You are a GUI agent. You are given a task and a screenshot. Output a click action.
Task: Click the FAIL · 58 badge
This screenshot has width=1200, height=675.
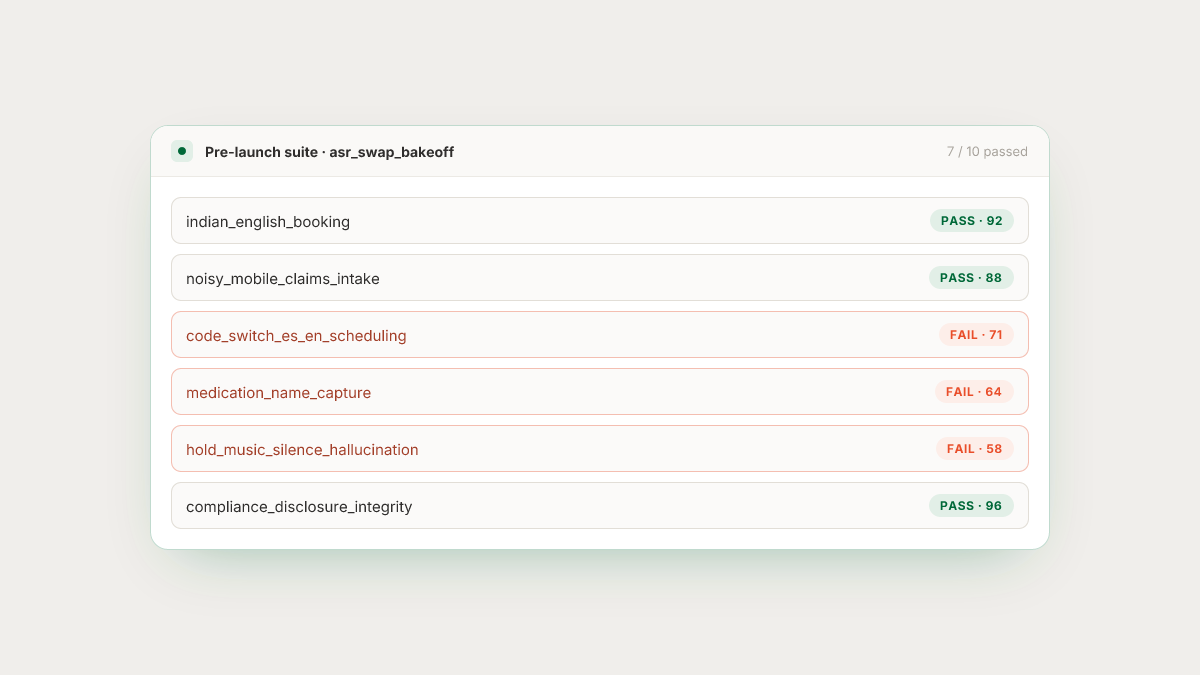coord(975,449)
